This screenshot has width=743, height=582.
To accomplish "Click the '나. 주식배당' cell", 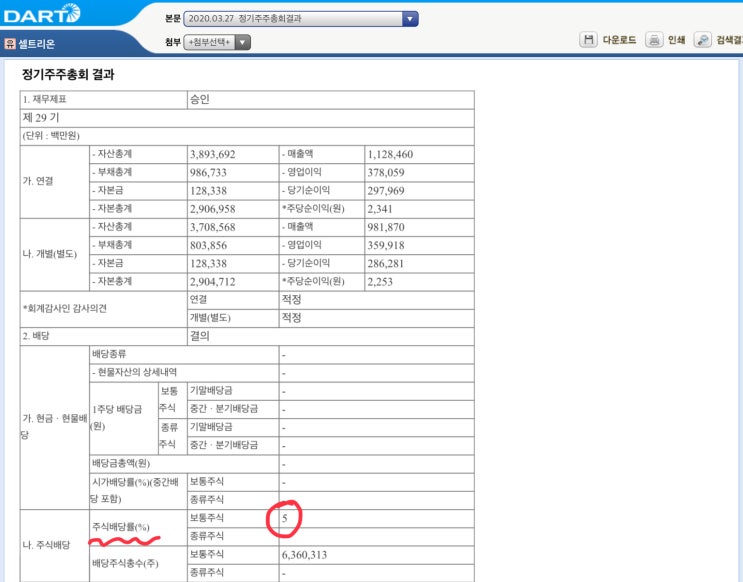I will (x=54, y=546).
